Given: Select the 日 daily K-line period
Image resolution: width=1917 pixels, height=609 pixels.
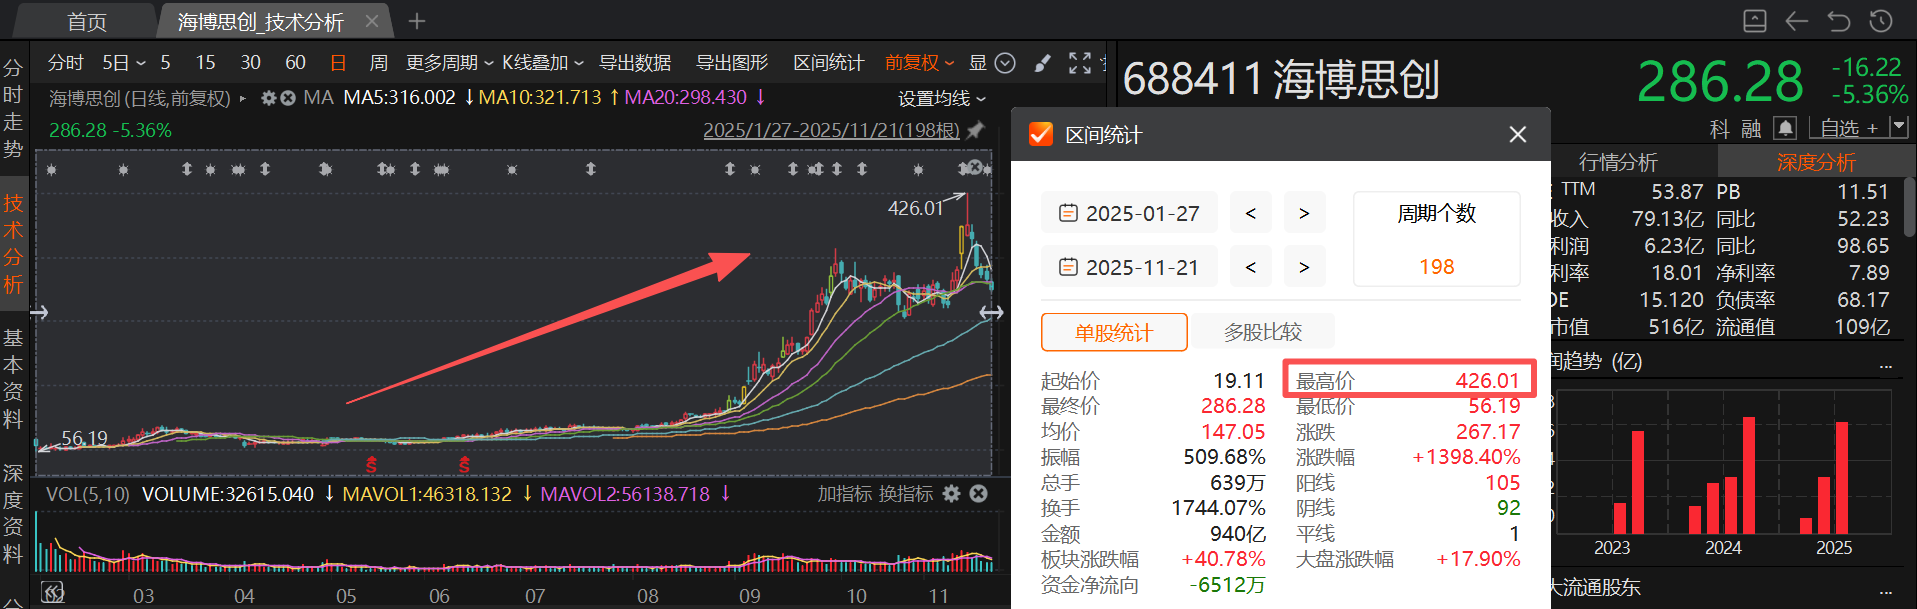Looking at the screenshot, I should point(338,63).
